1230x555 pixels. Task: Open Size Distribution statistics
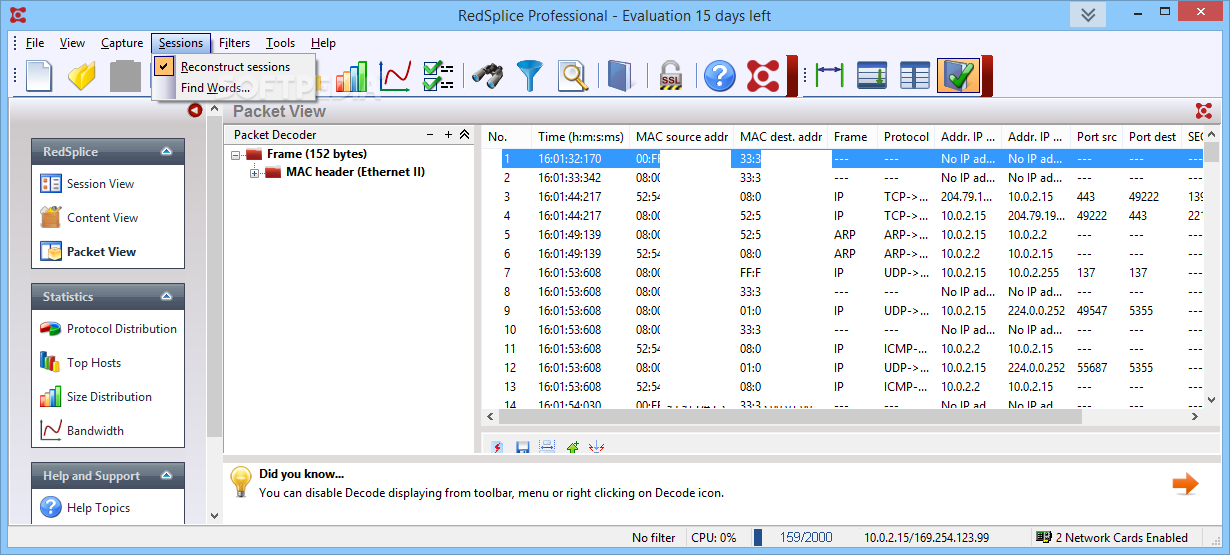[109, 397]
